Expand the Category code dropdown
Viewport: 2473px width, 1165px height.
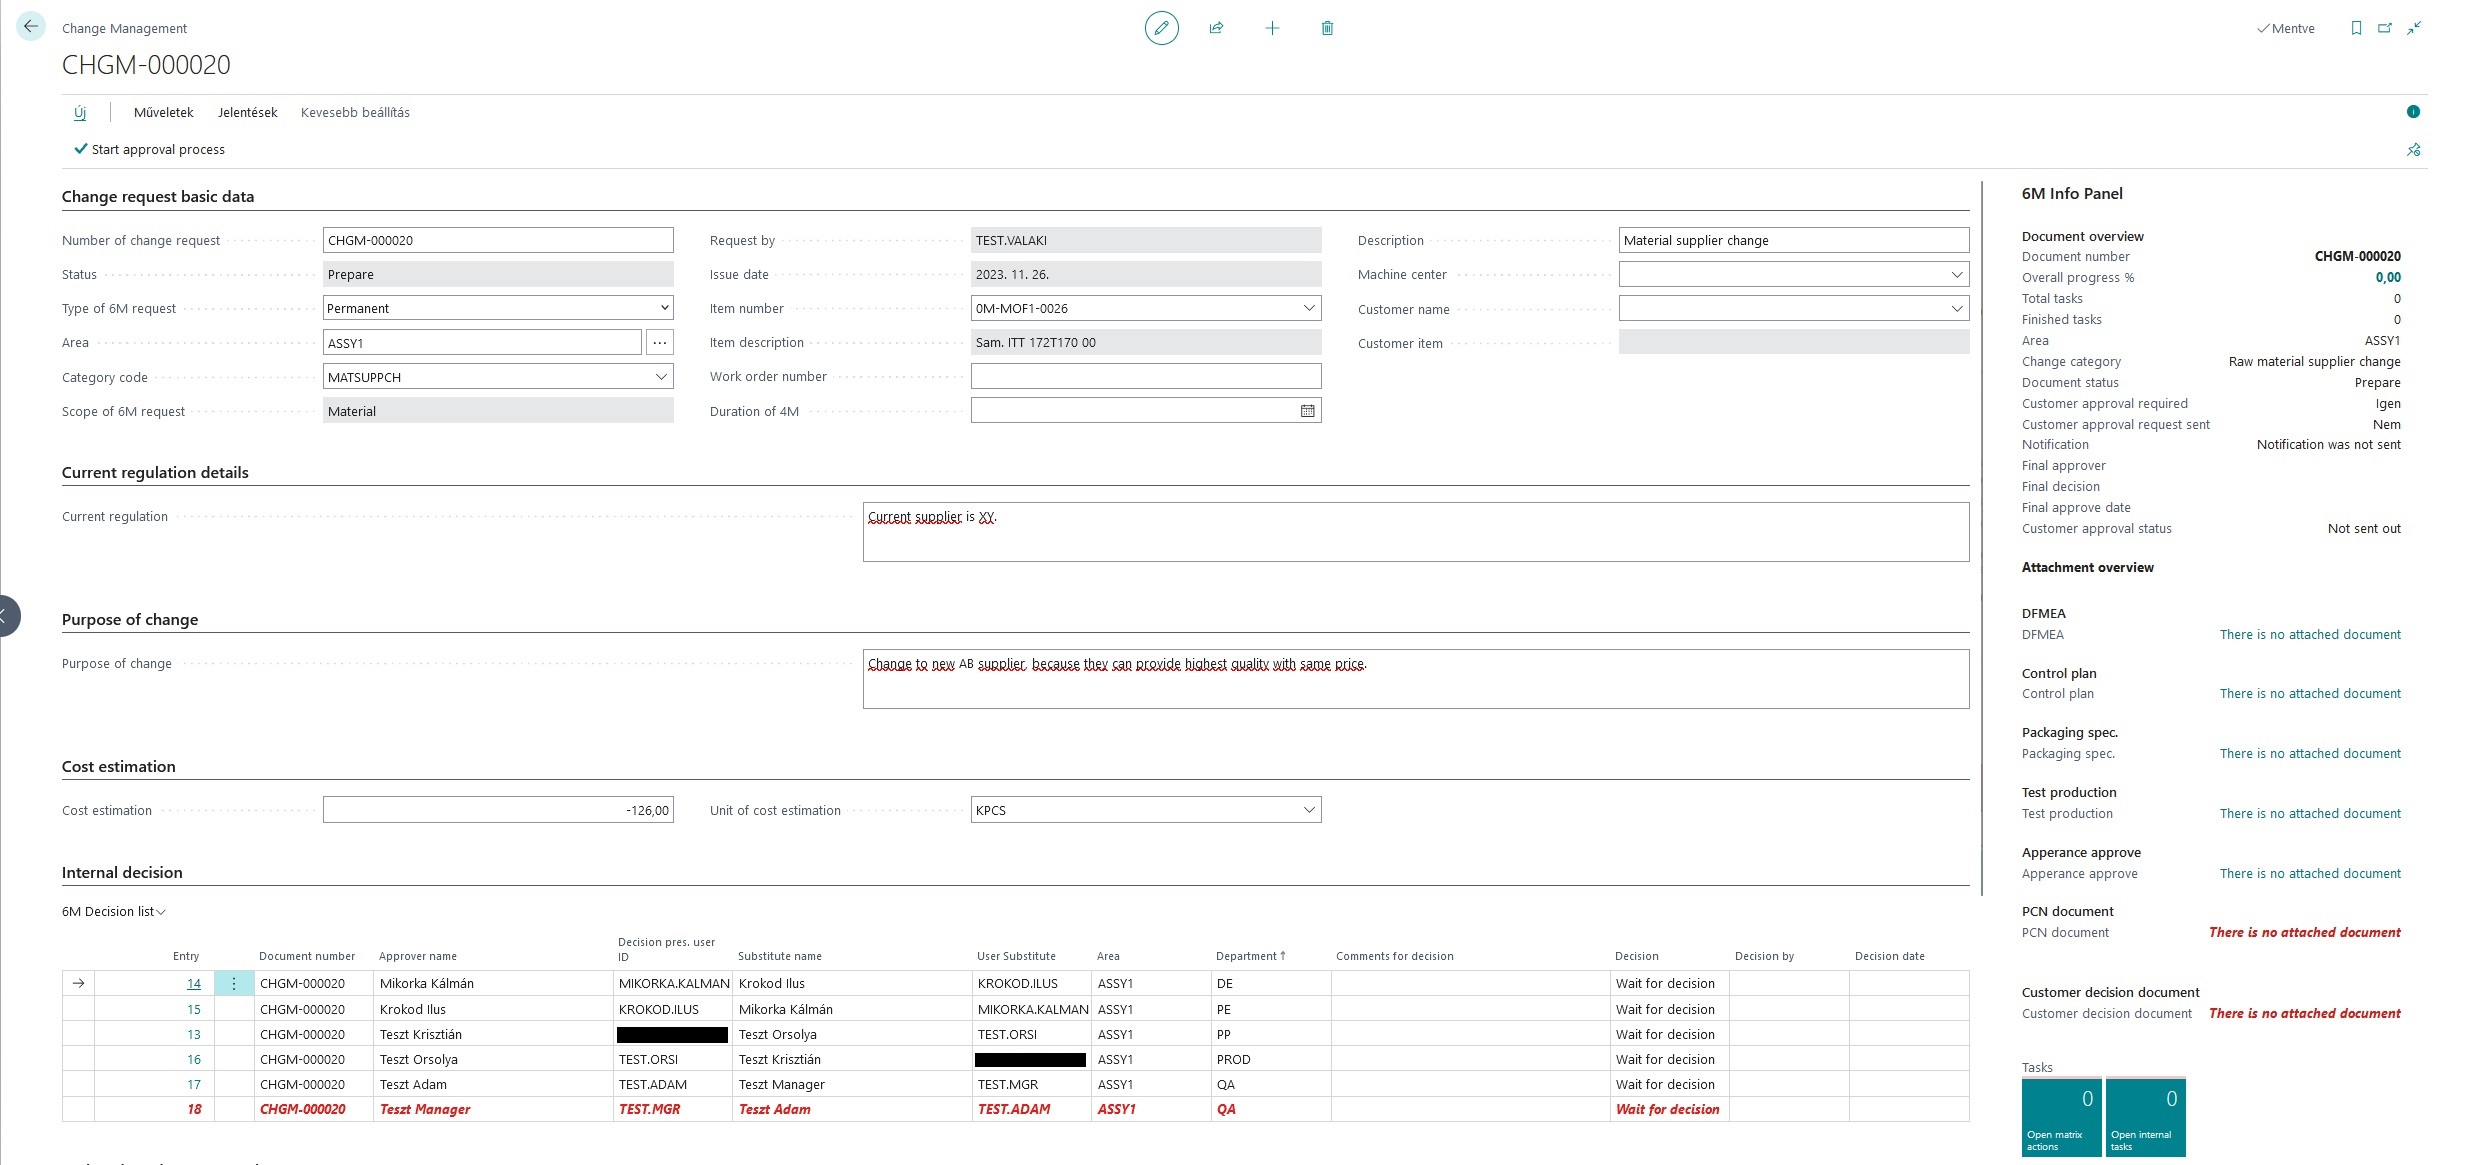pyautogui.click(x=661, y=377)
